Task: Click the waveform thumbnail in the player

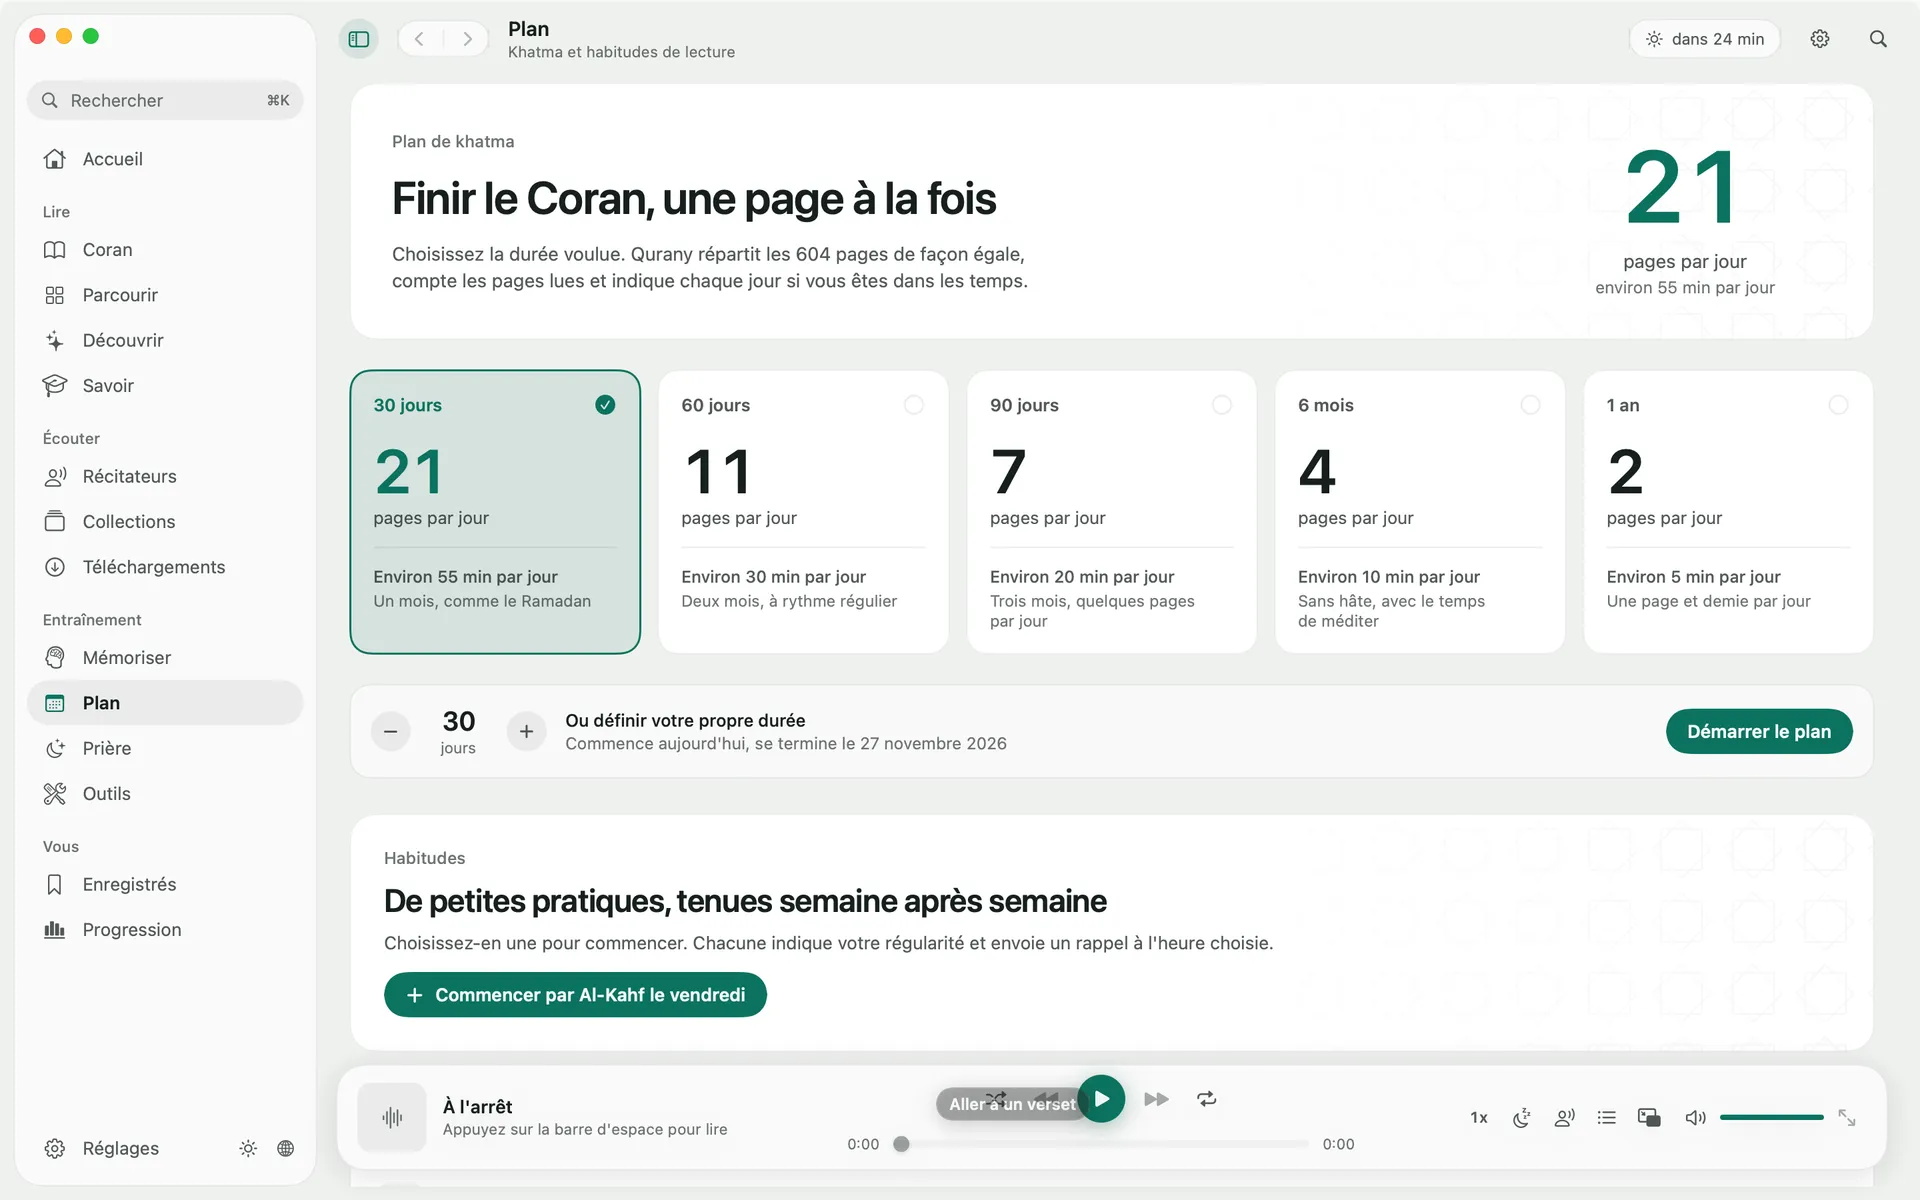Action: [392, 1117]
